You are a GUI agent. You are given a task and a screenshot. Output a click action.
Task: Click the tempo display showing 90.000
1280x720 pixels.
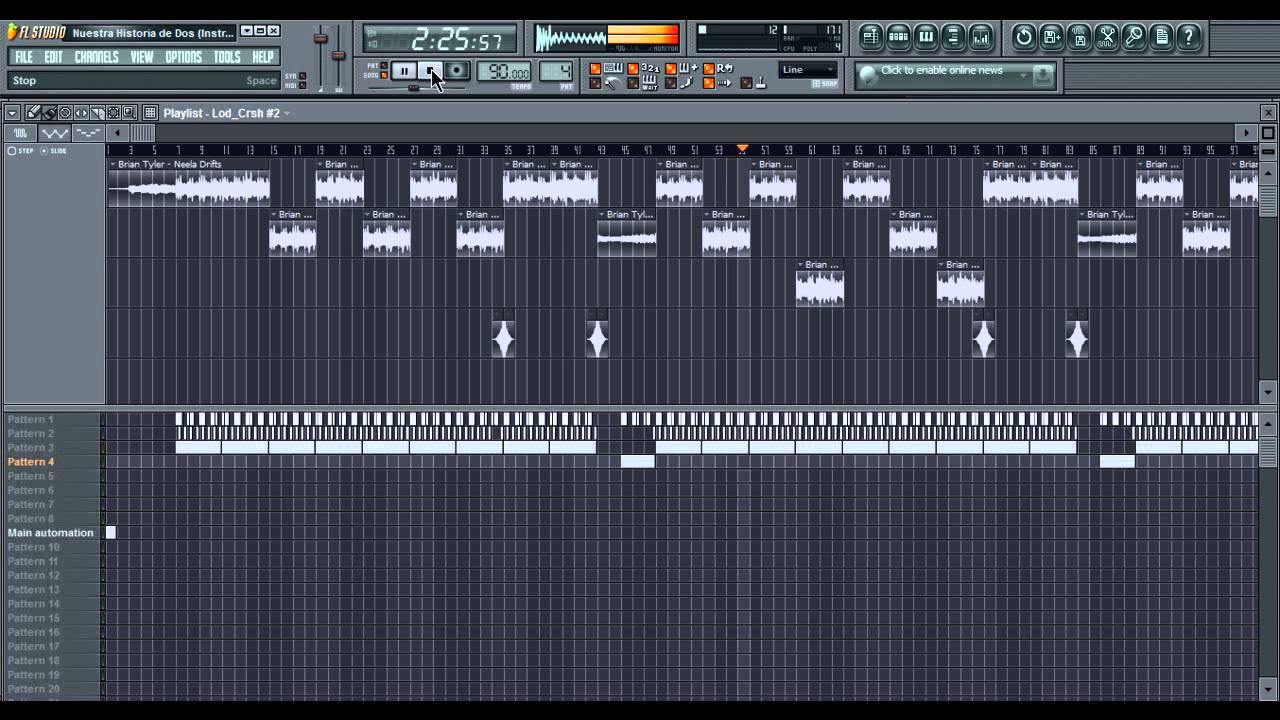(x=505, y=71)
